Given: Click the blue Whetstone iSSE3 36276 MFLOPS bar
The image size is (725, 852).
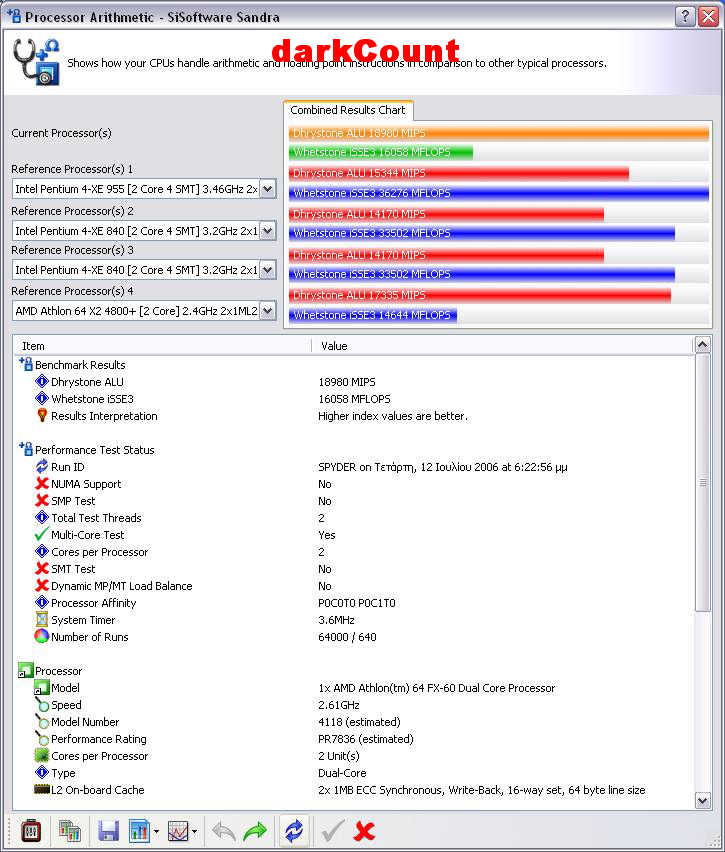Looking at the screenshot, I should pos(499,193).
